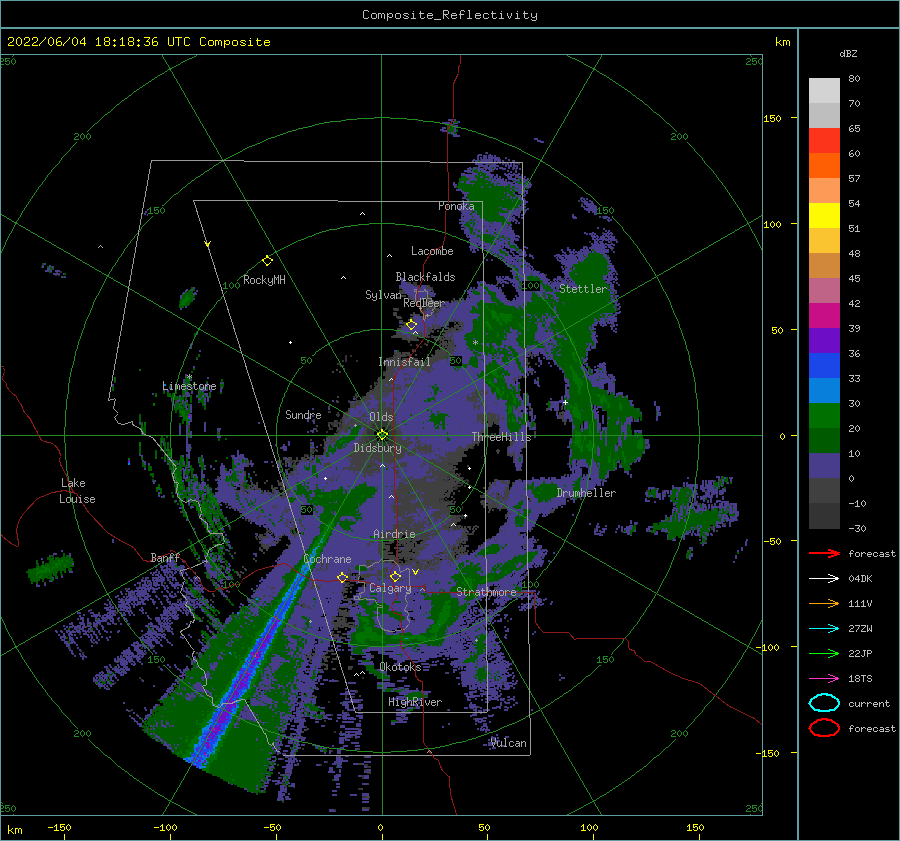Click the Strathmore city label
The width and height of the screenshot is (900, 841).
pos(486,592)
